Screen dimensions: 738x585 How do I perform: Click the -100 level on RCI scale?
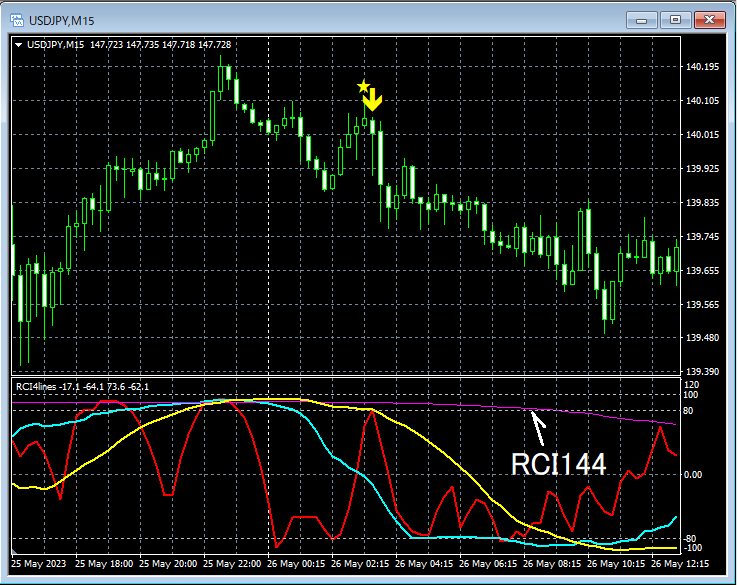click(691, 548)
